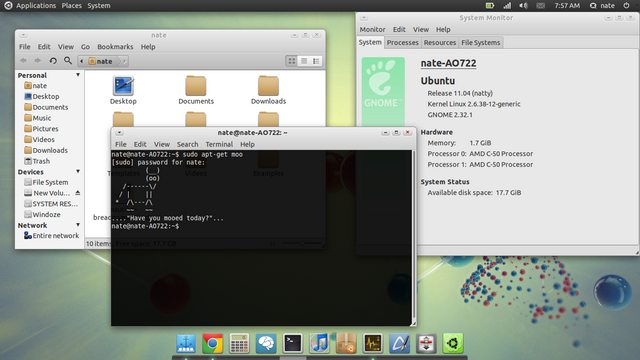
Task: Open the pen drawing icon in dock
Action: point(399,343)
